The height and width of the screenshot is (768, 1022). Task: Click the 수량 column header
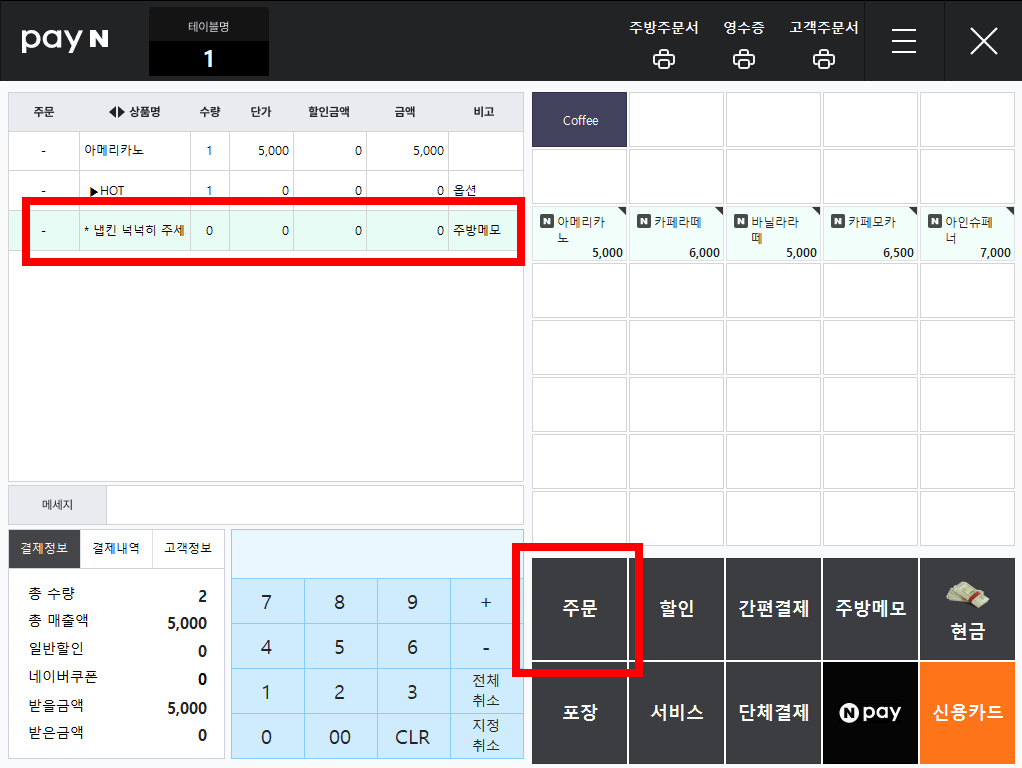[210, 112]
